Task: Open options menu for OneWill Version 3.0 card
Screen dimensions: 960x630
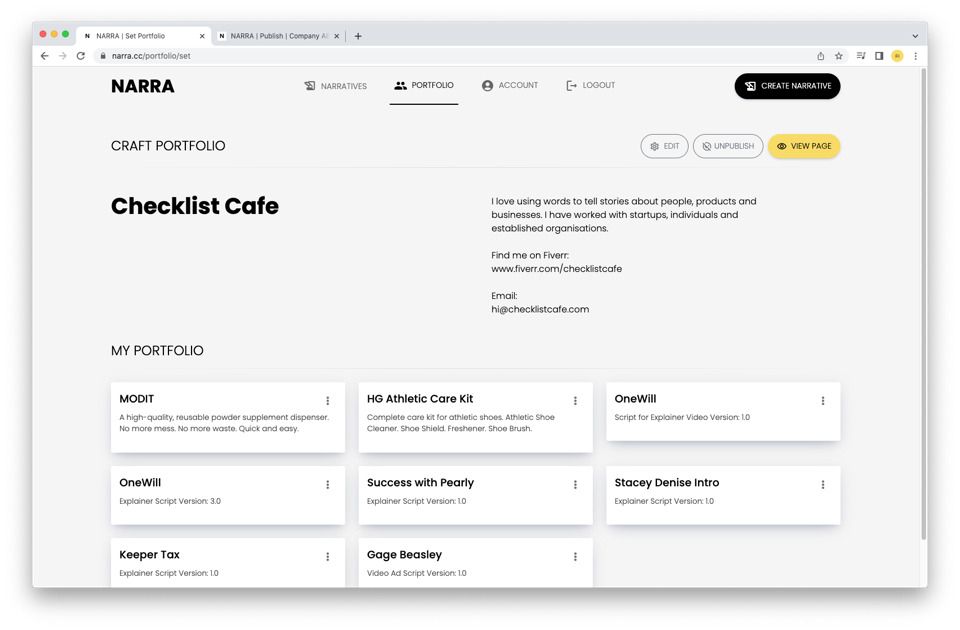Action: click(x=328, y=485)
